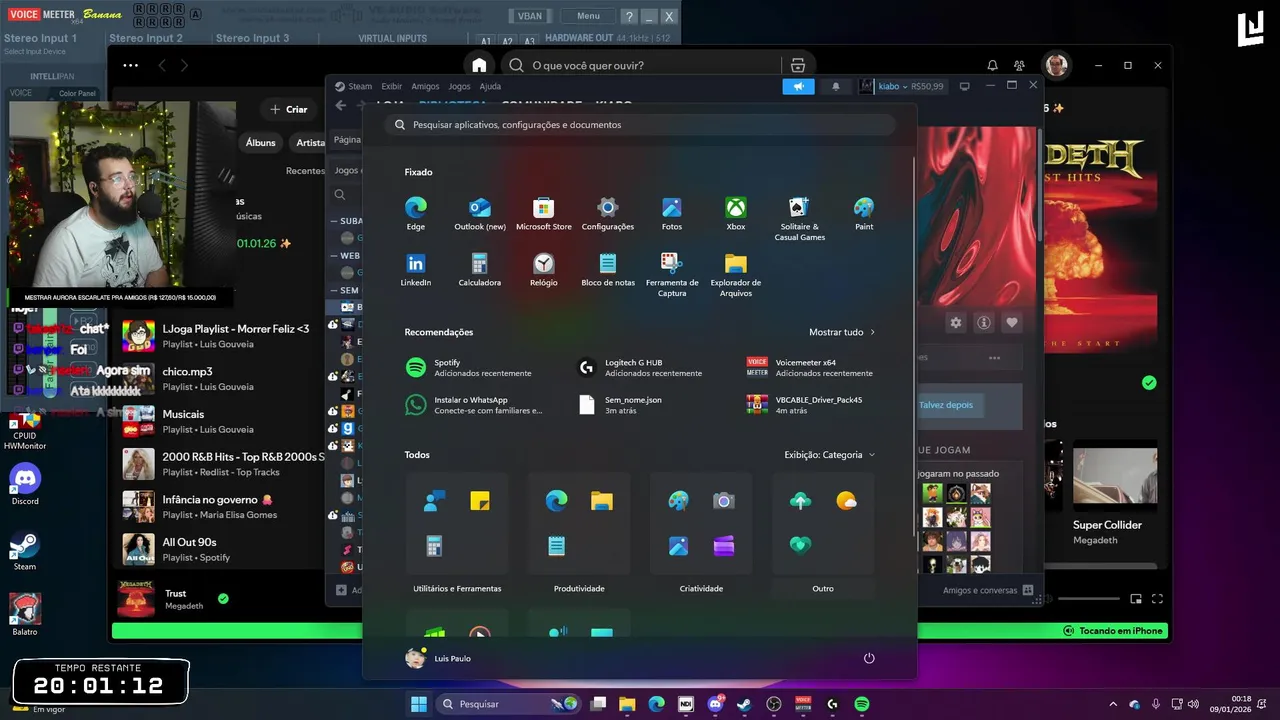This screenshot has width=1280, height=720.
Task: Open CPUID HWMonitor desktop shortcut
Action: click(x=25, y=430)
